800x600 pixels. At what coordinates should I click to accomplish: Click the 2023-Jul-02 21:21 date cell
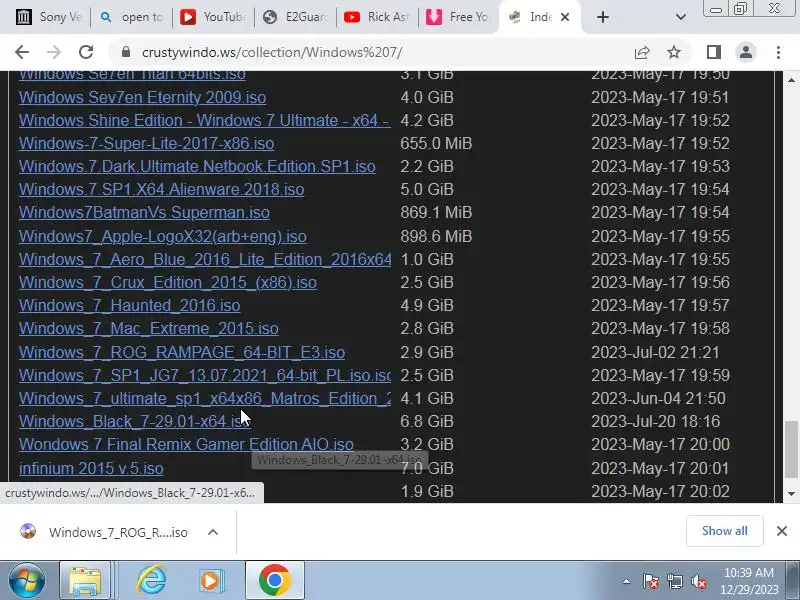point(655,352)
